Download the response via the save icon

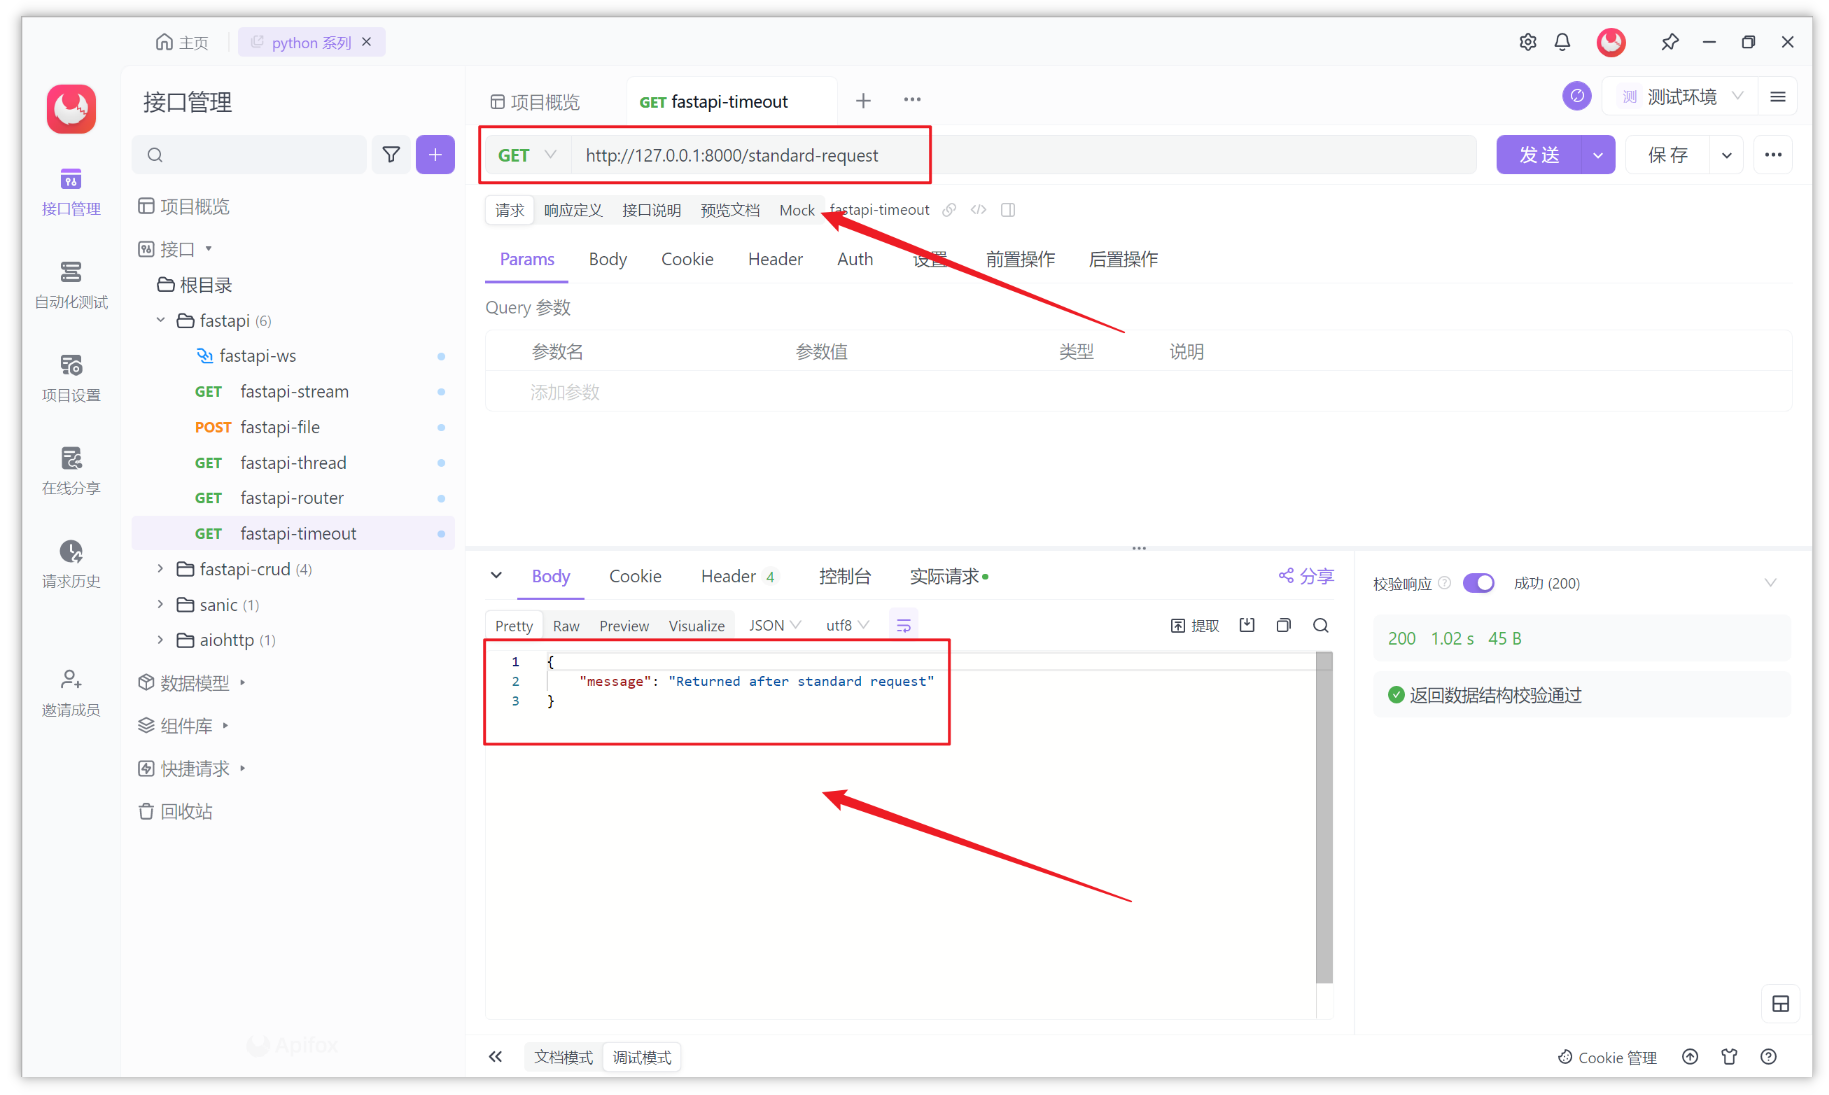click(x=1246, y=624)
